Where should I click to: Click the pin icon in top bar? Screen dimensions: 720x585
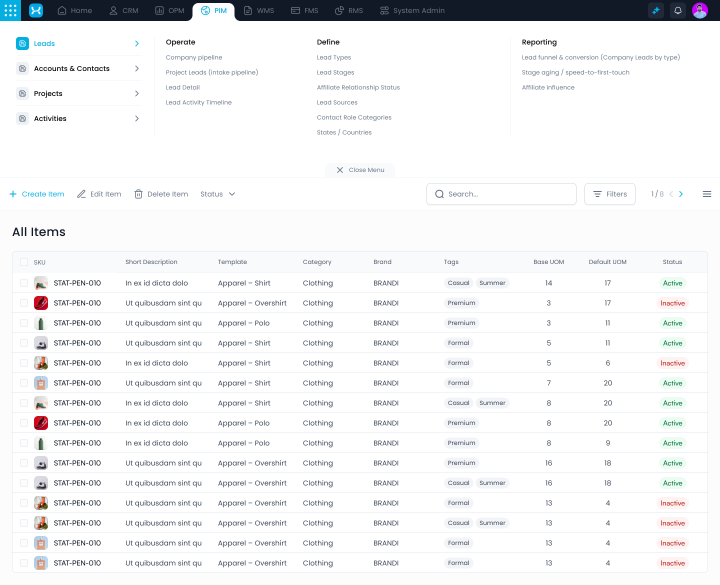point(656,10)
